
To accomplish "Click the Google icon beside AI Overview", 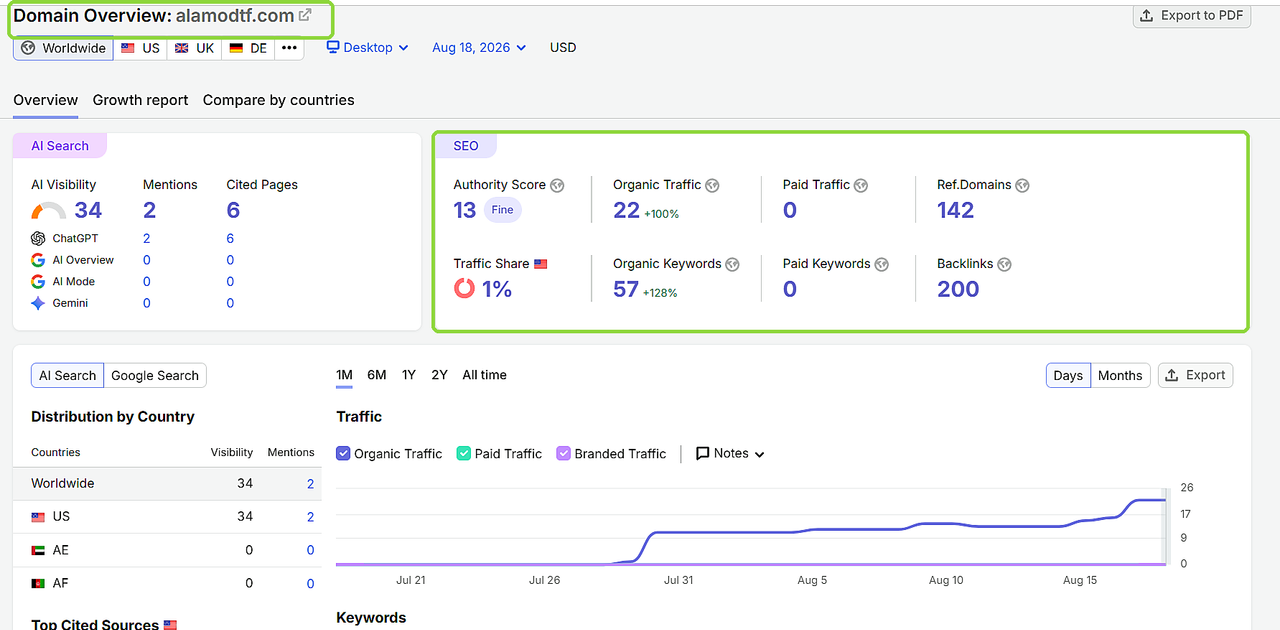I will coord(38,260).
